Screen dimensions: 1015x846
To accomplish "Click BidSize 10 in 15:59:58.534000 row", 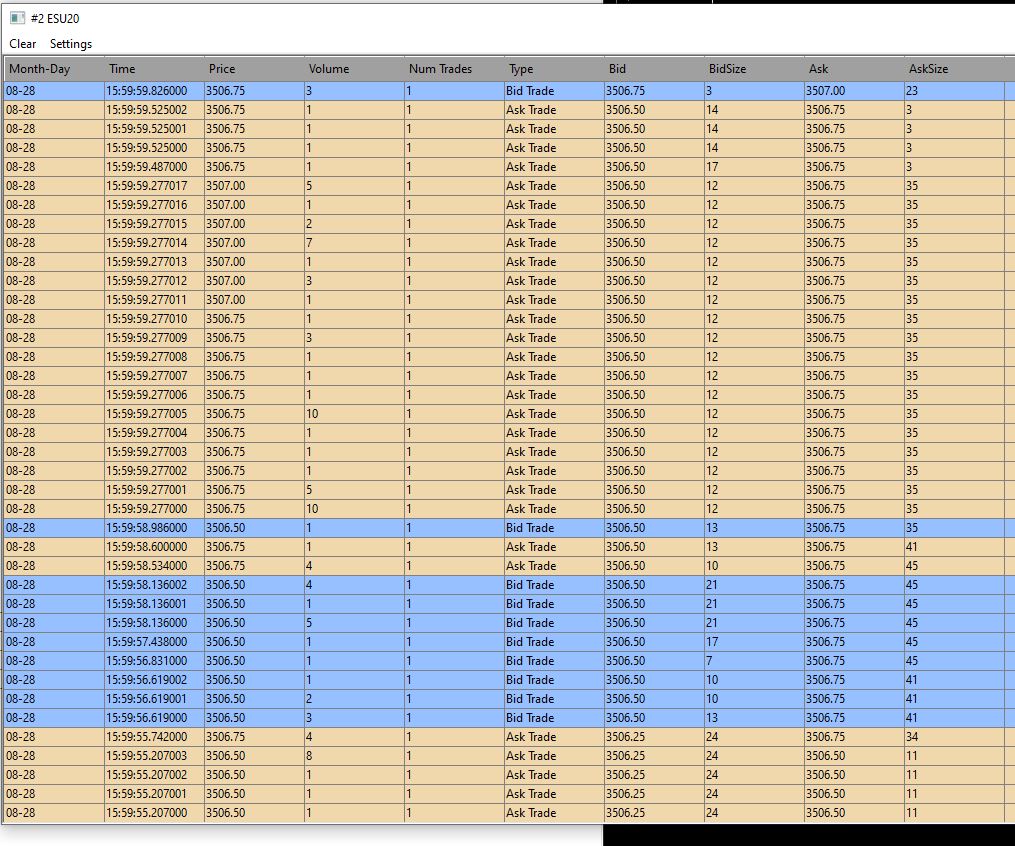I will [x=753, y=566].
